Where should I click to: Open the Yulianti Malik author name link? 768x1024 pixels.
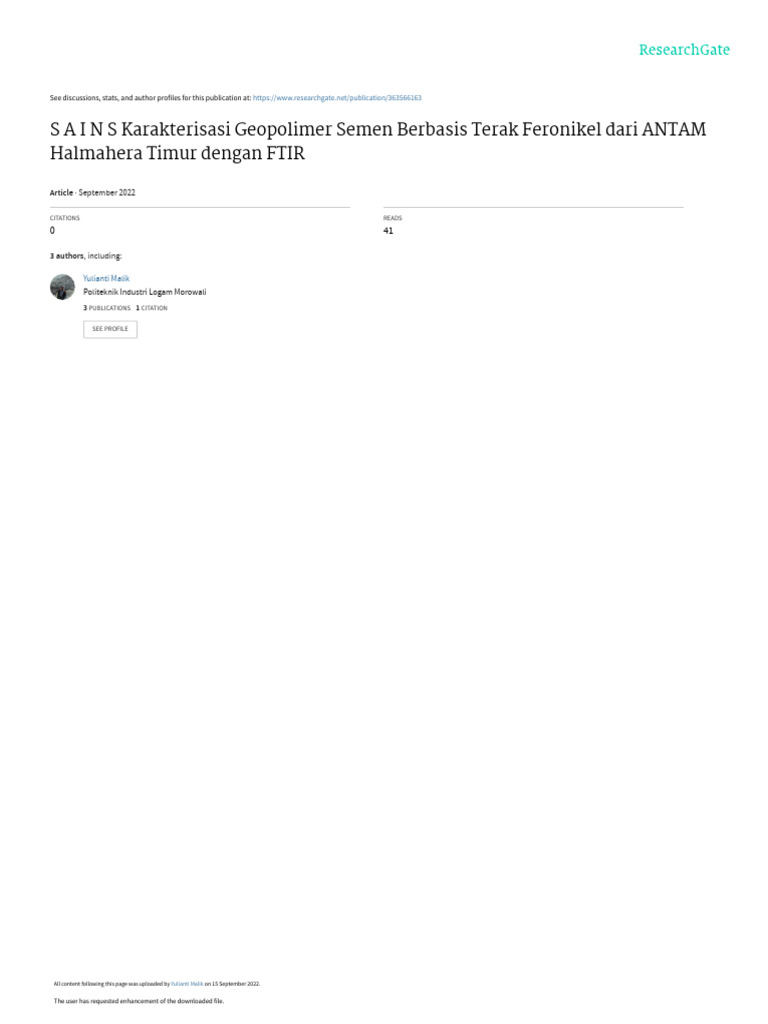click(106, 278)
